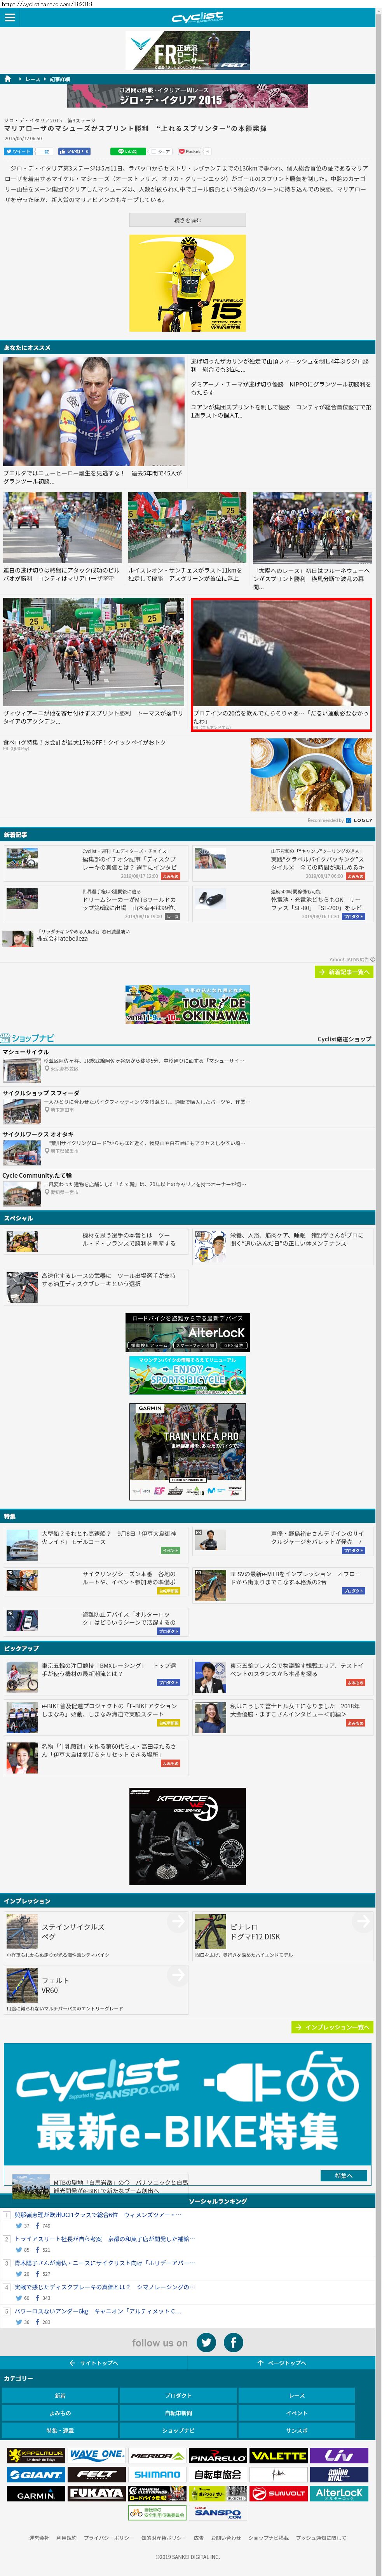Image resolution: width=382 pixels, height=2576 pixels.
Task: Open the 利用規約 footer link
Action: pyautogui.click(x=66, y=2538)
